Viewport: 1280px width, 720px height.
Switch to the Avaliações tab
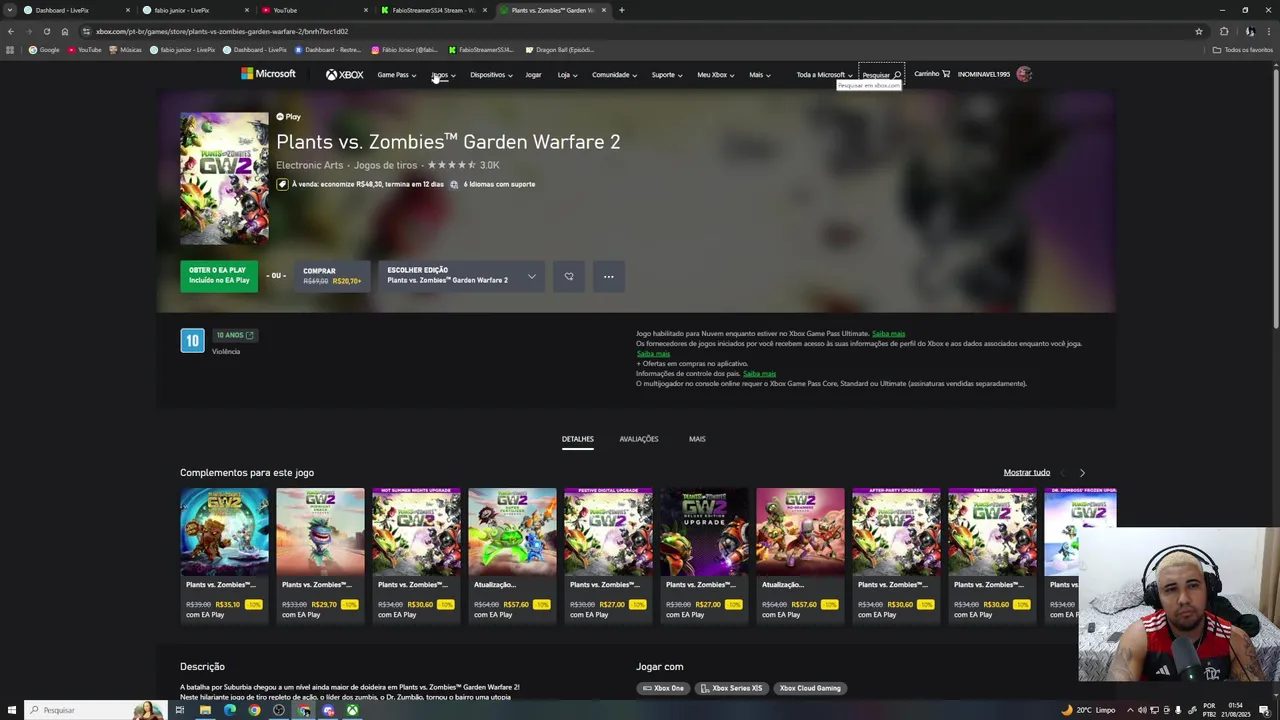point(638,439)
